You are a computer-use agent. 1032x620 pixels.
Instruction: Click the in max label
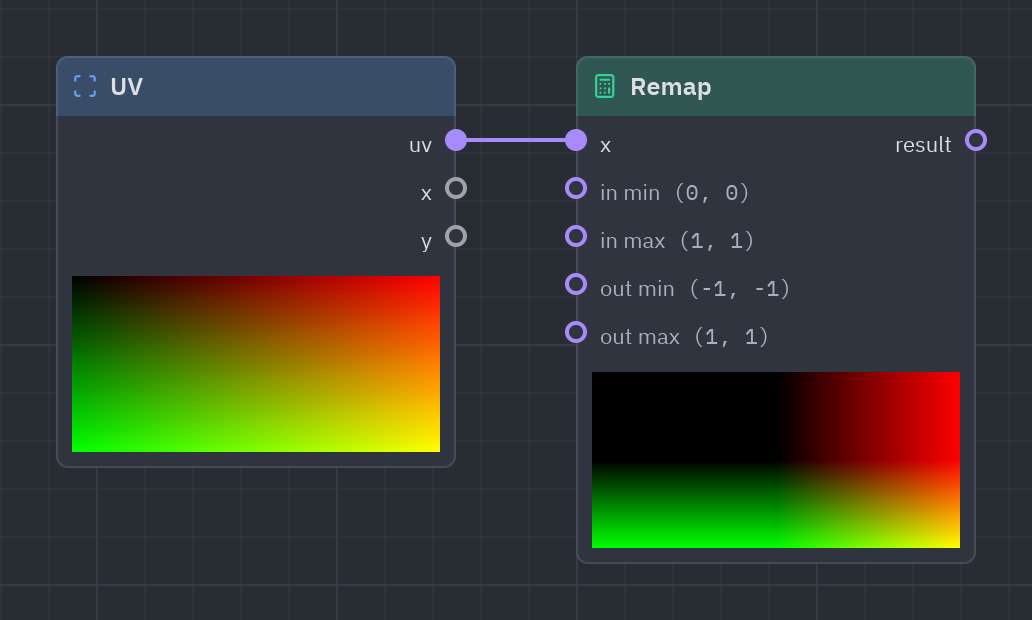click(632, 241)
